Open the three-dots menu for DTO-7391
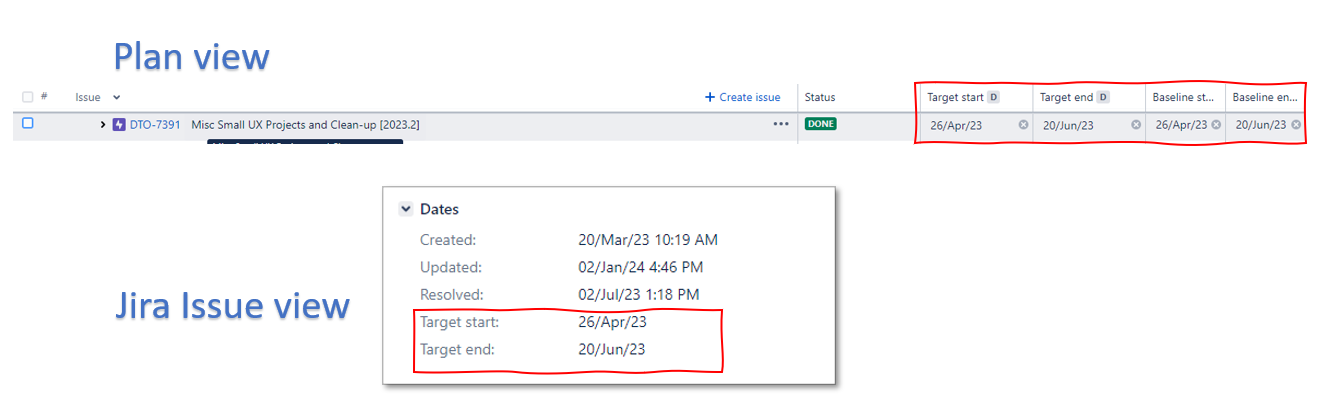Image resolution: width=1320 pixels, height=409 pixels. [781, 125]
